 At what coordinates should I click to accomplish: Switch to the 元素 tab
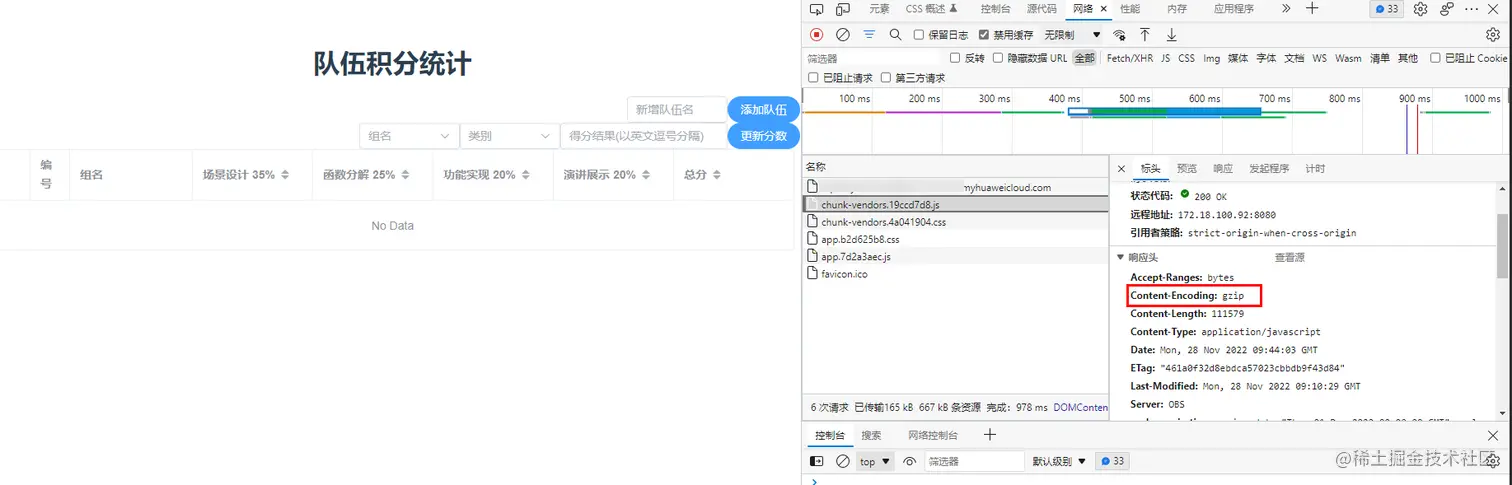point(879,9)
